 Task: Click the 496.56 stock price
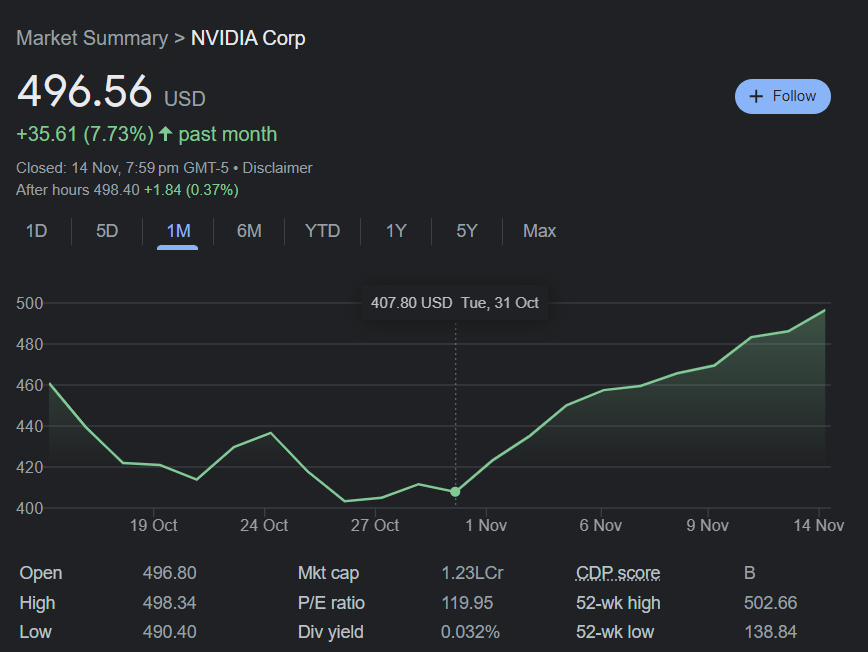click(x=85, y=91)
